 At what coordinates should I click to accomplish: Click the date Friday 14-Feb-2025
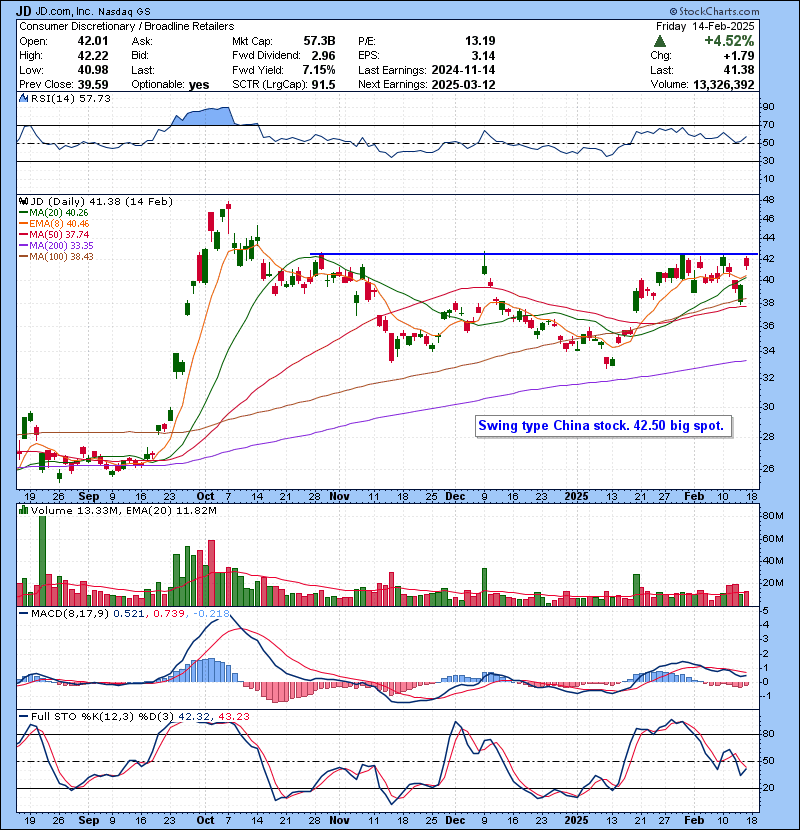click(x=705, y=26)
